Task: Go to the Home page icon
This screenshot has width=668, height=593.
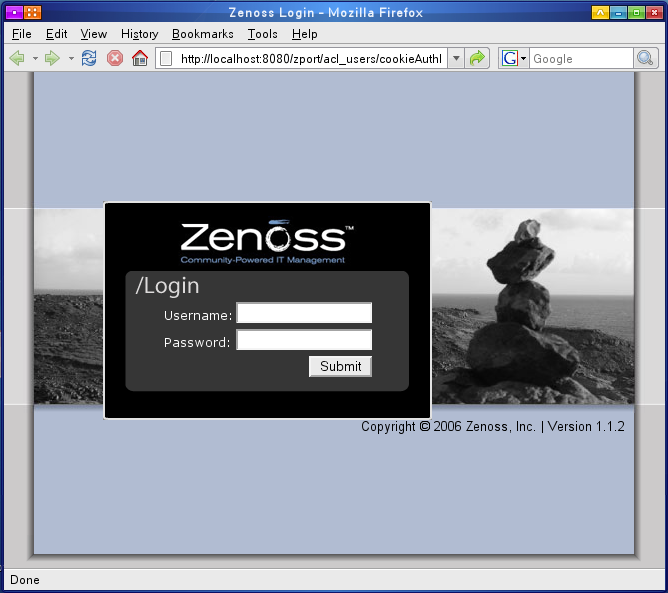Action: [x=140, y=58]
